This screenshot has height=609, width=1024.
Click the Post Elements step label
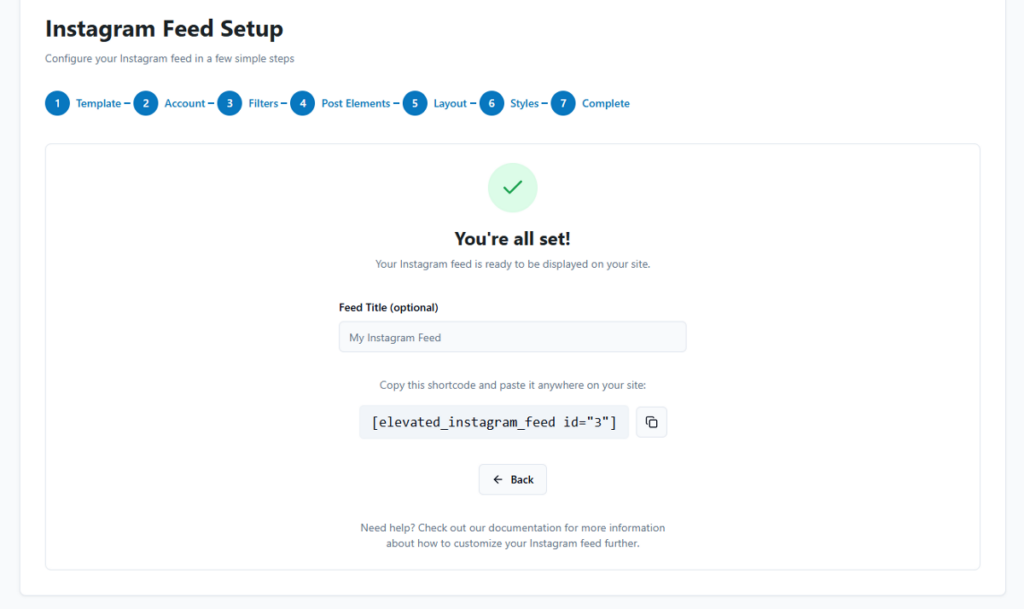coord(355,103)
